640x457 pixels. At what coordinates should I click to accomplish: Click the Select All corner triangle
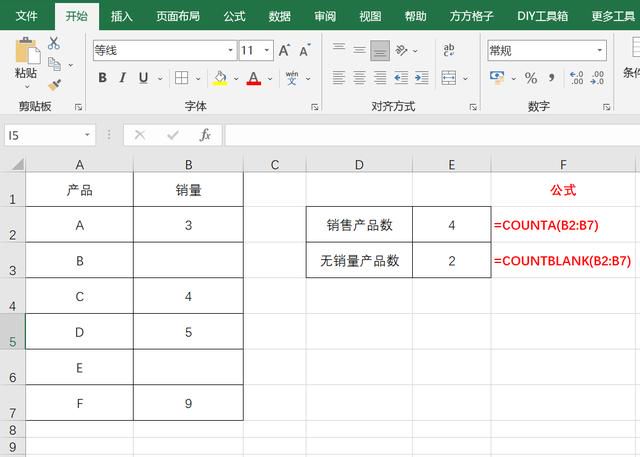tap(18, 164)
